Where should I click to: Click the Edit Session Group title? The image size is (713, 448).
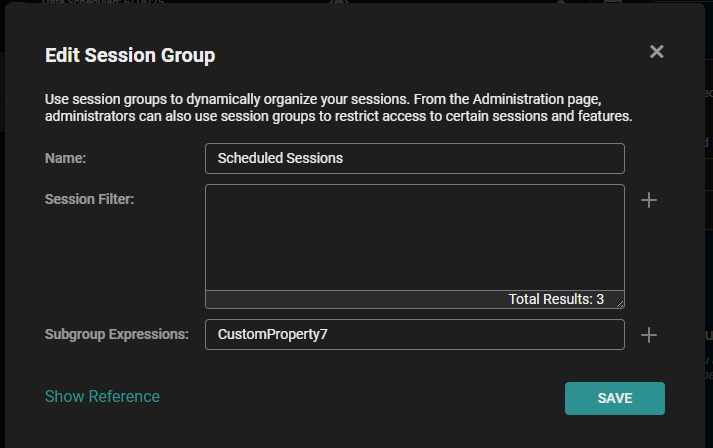point(130,55)
